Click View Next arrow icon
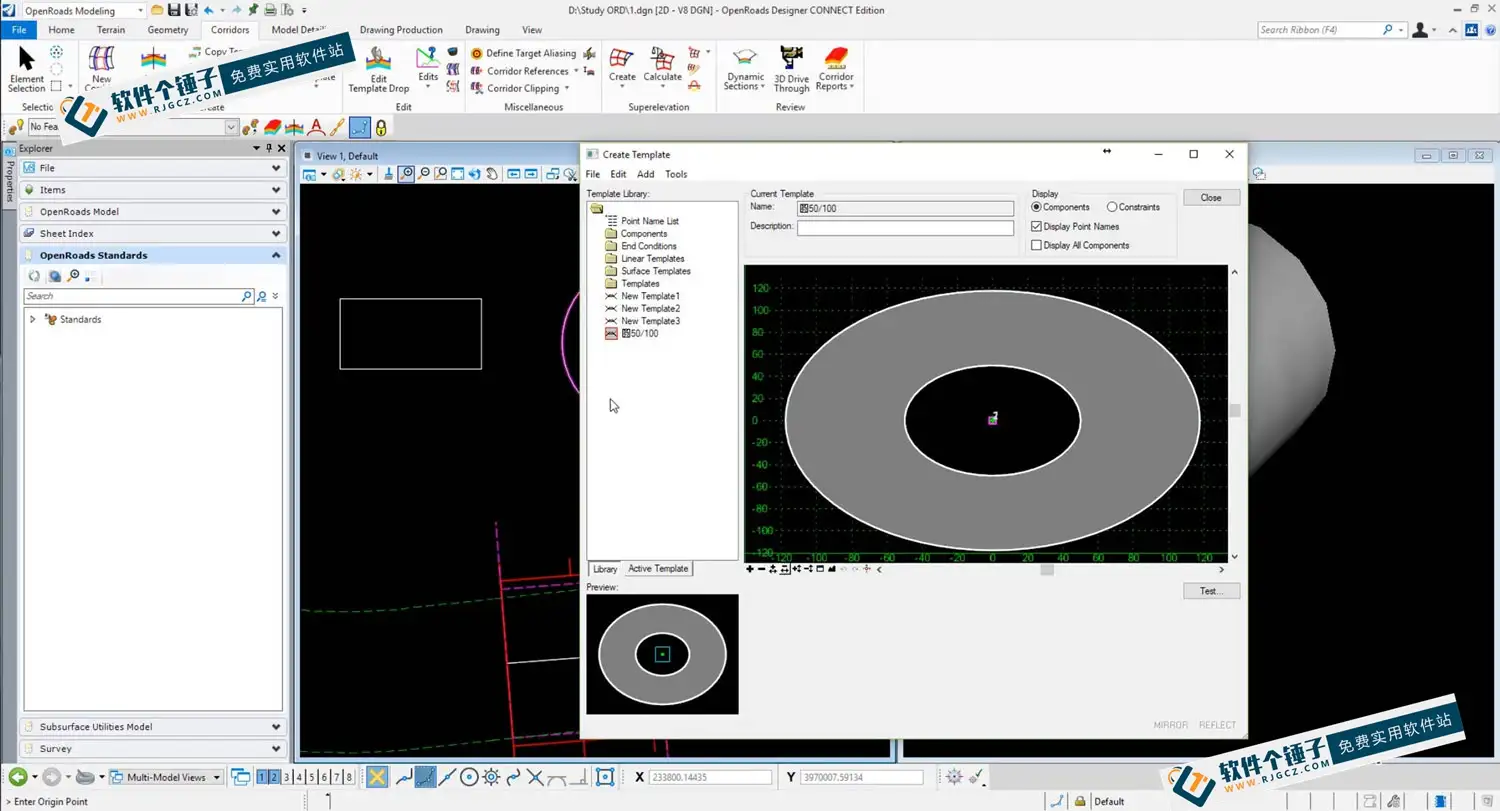Screen dimensions: 1500x811 click(532, 174)
